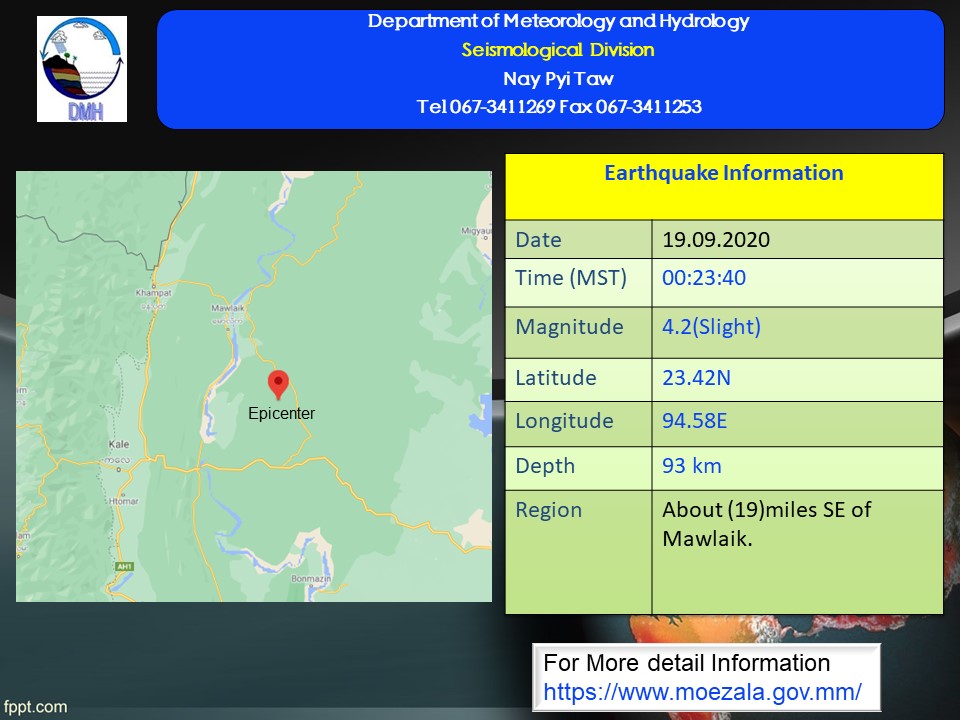Click the Epicenter text label on map
960x720 pixels.
coord(281,413)
